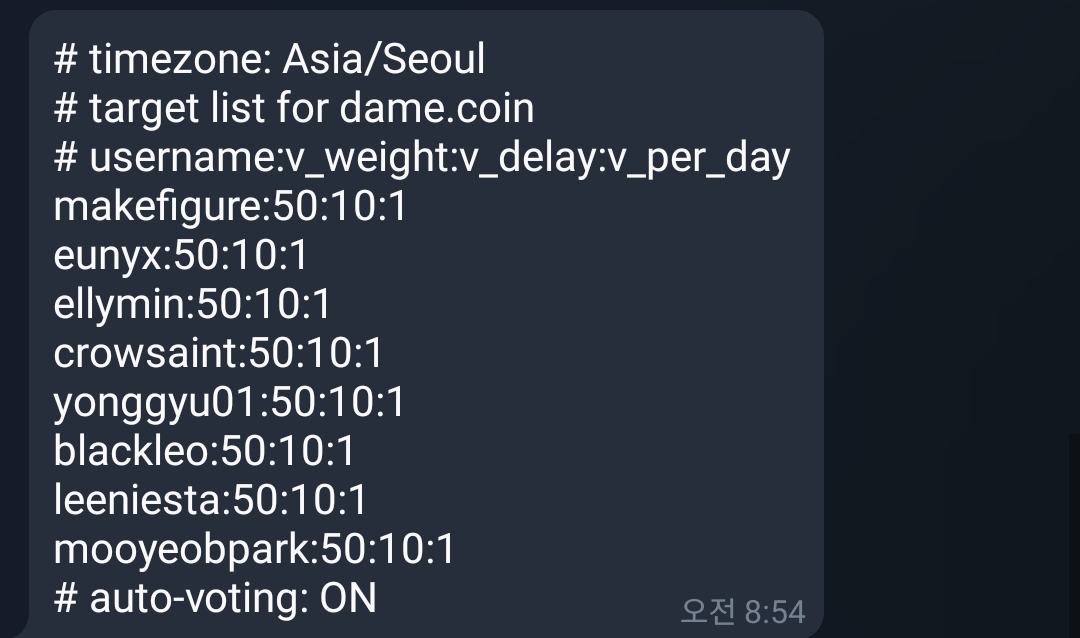Select the ellymin:50:10:1 entry

pyautogui.click(x=192, y=305)
